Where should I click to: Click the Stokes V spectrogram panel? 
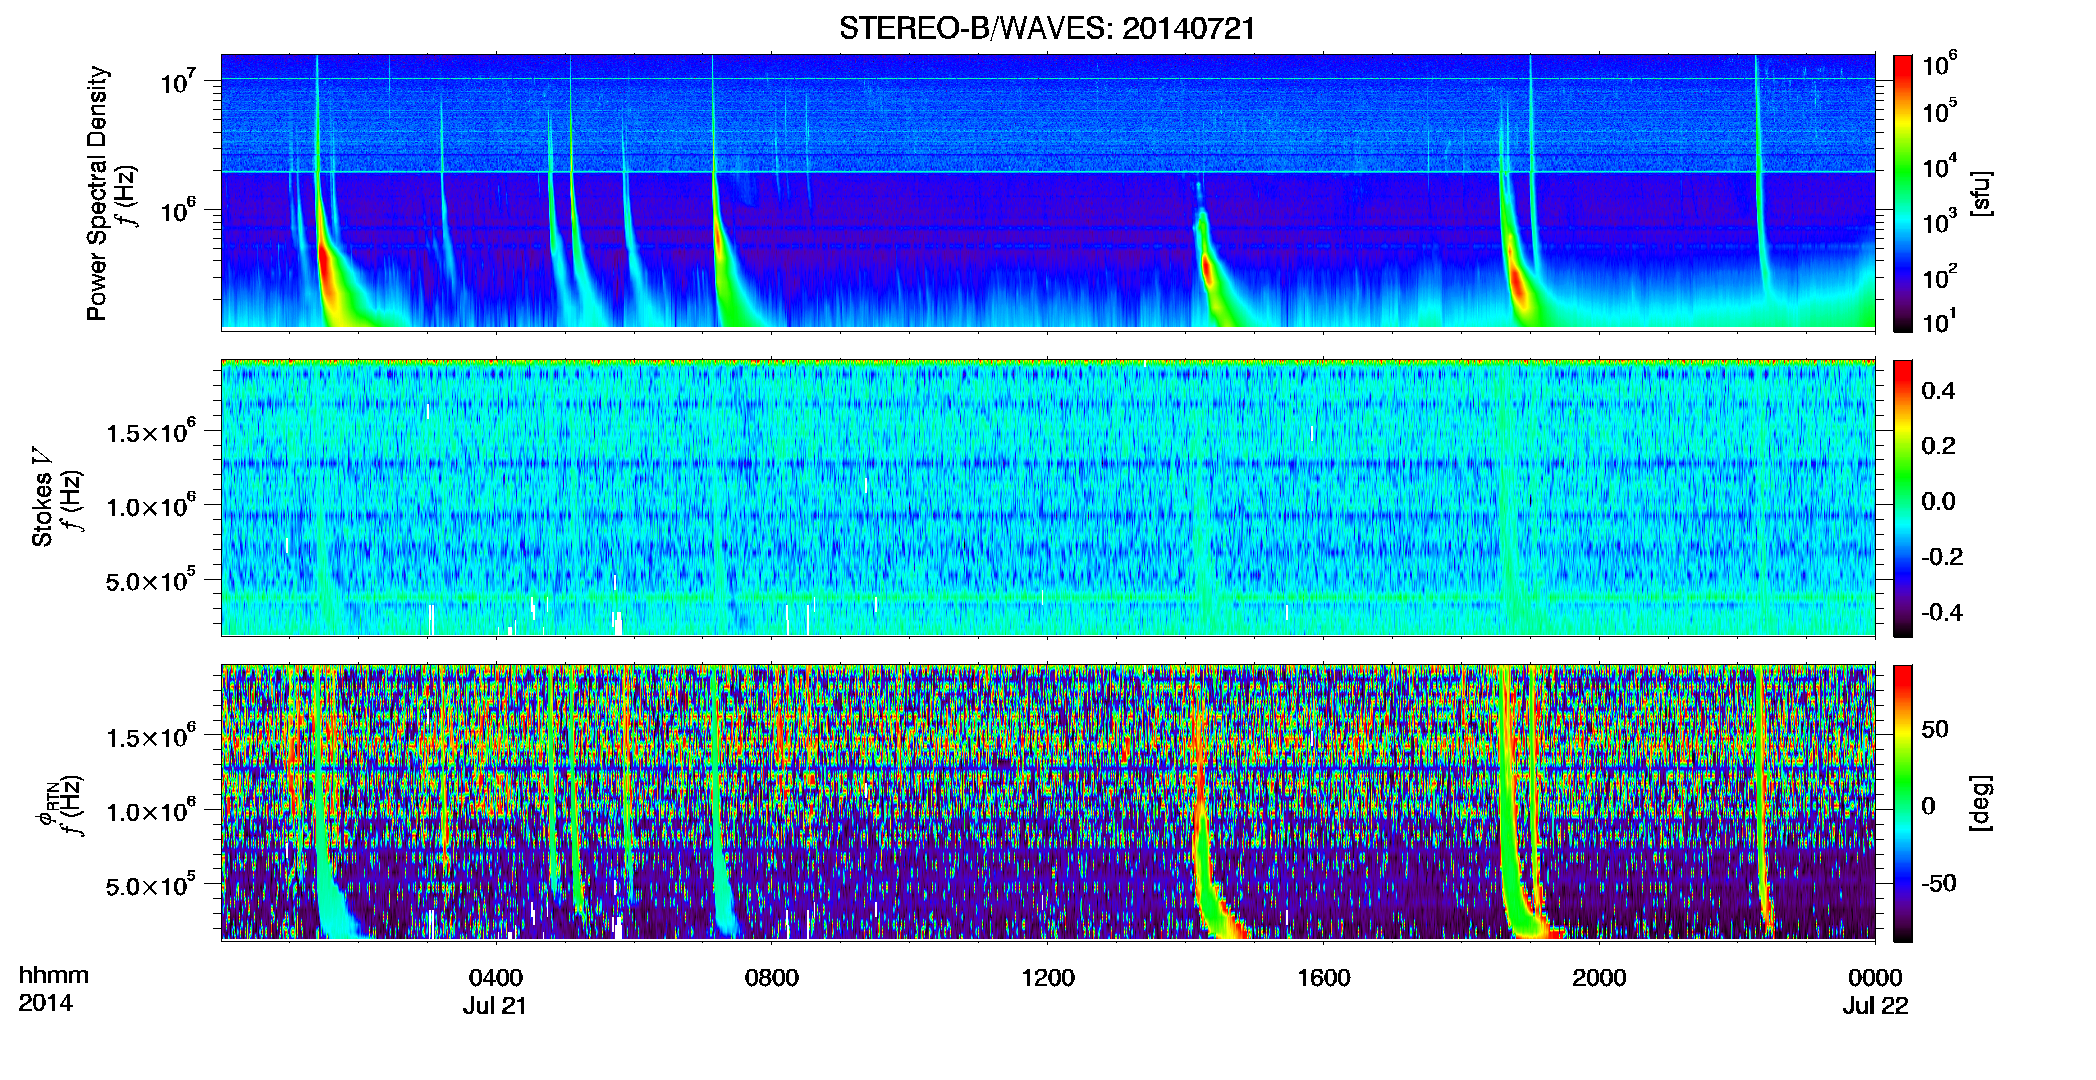point(1048,498)
